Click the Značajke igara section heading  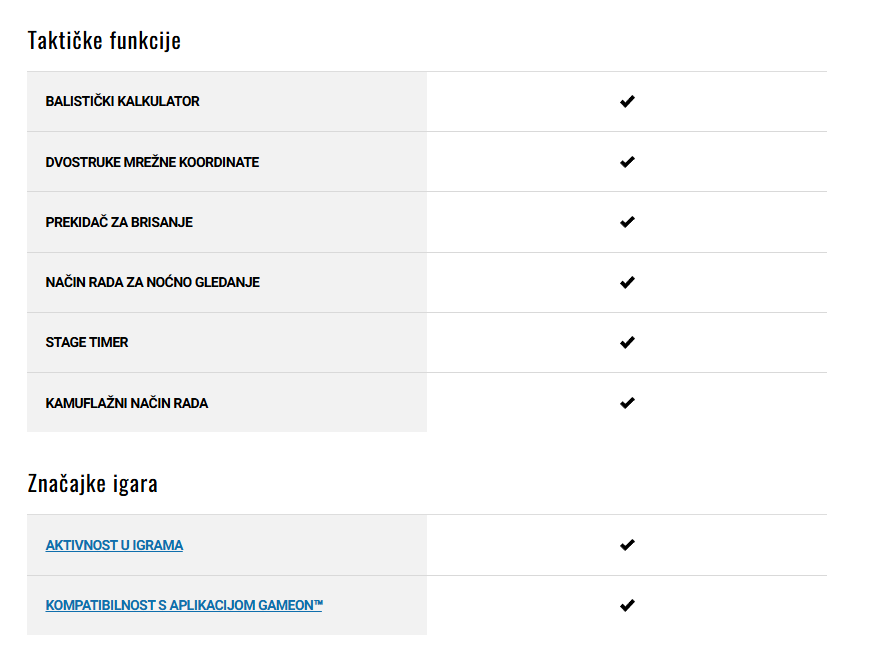tap(92, 484)
